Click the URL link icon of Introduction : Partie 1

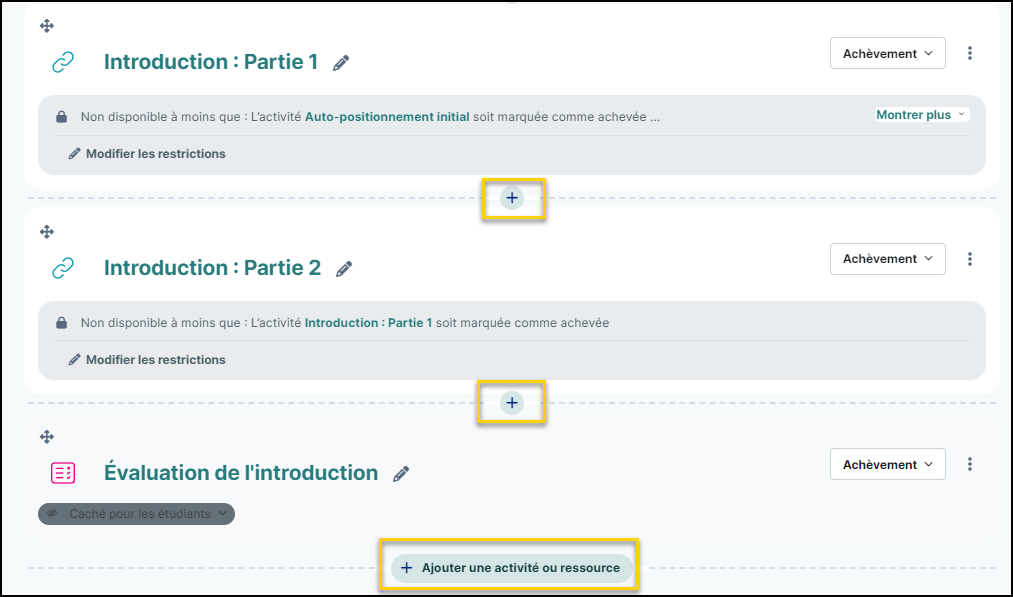click(63, 62)
